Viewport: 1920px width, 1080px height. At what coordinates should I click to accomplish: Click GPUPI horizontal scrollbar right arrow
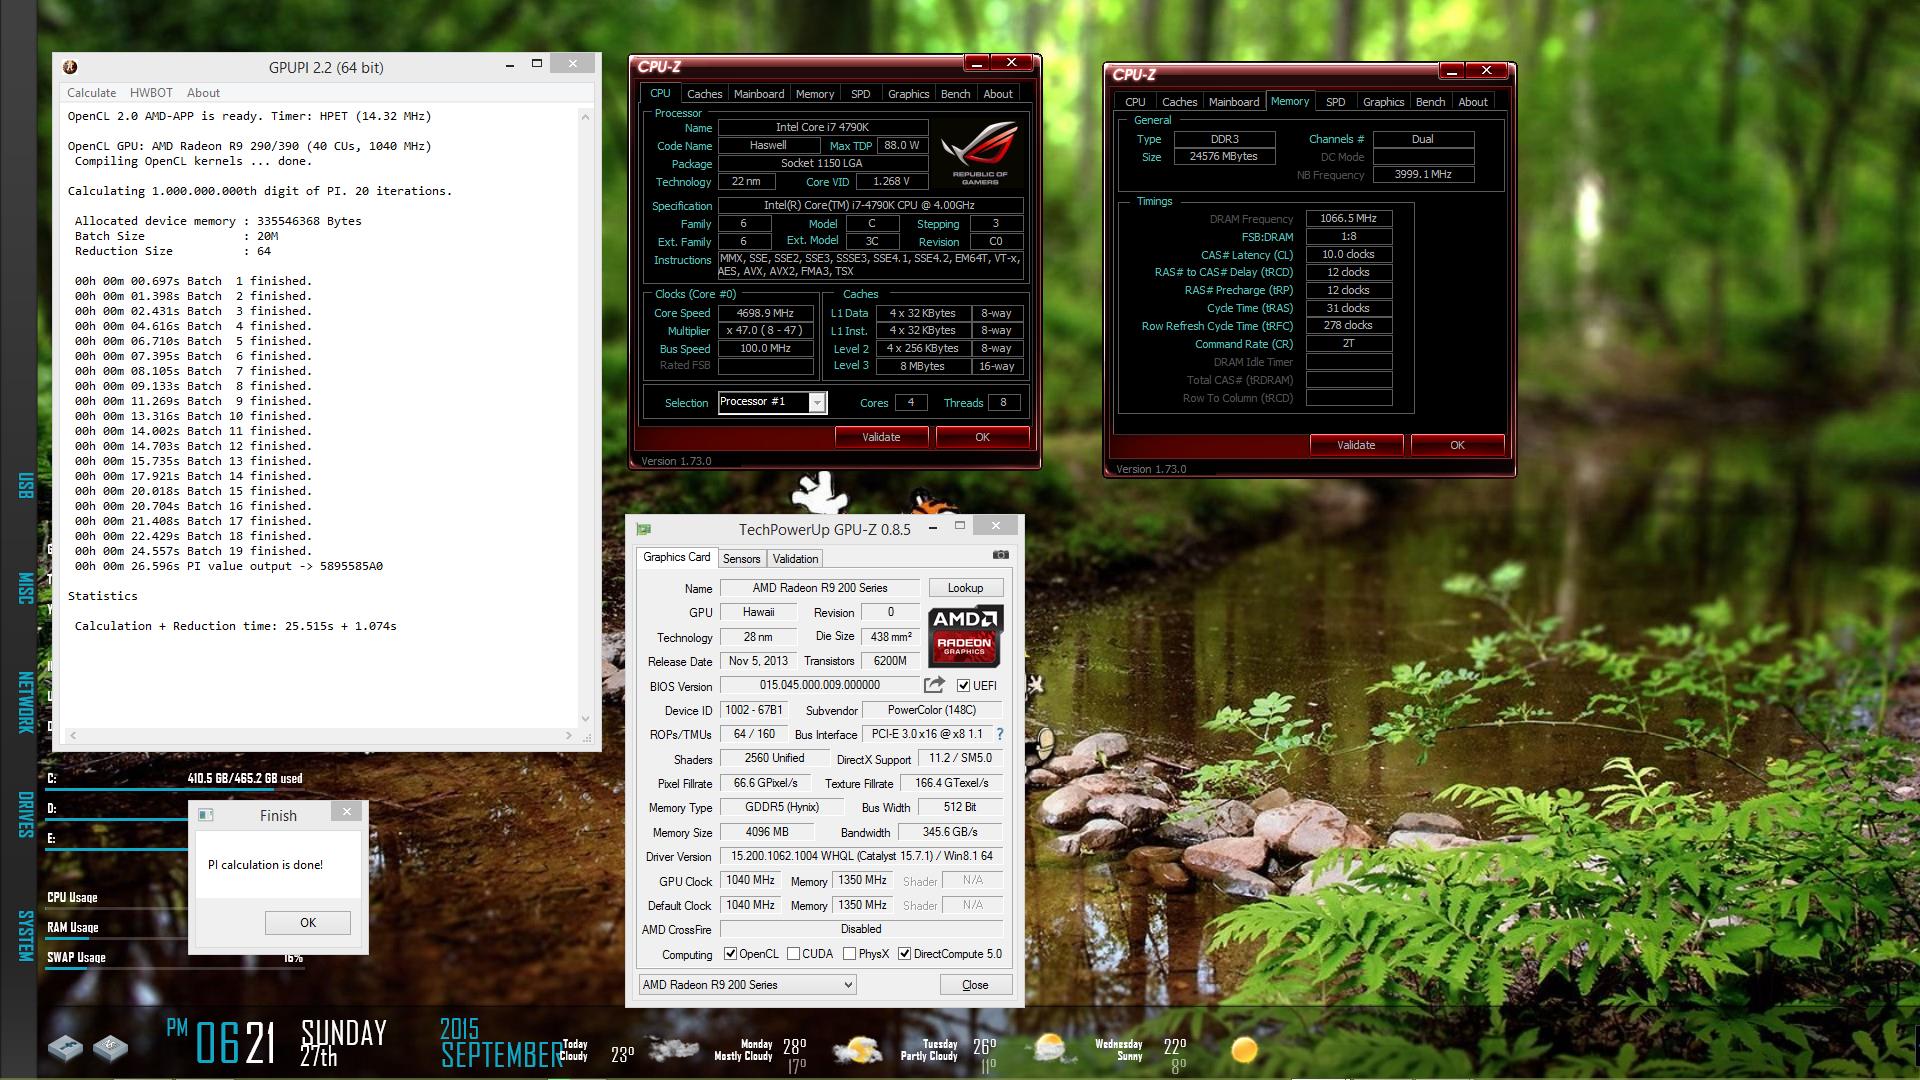click(569, 735)
